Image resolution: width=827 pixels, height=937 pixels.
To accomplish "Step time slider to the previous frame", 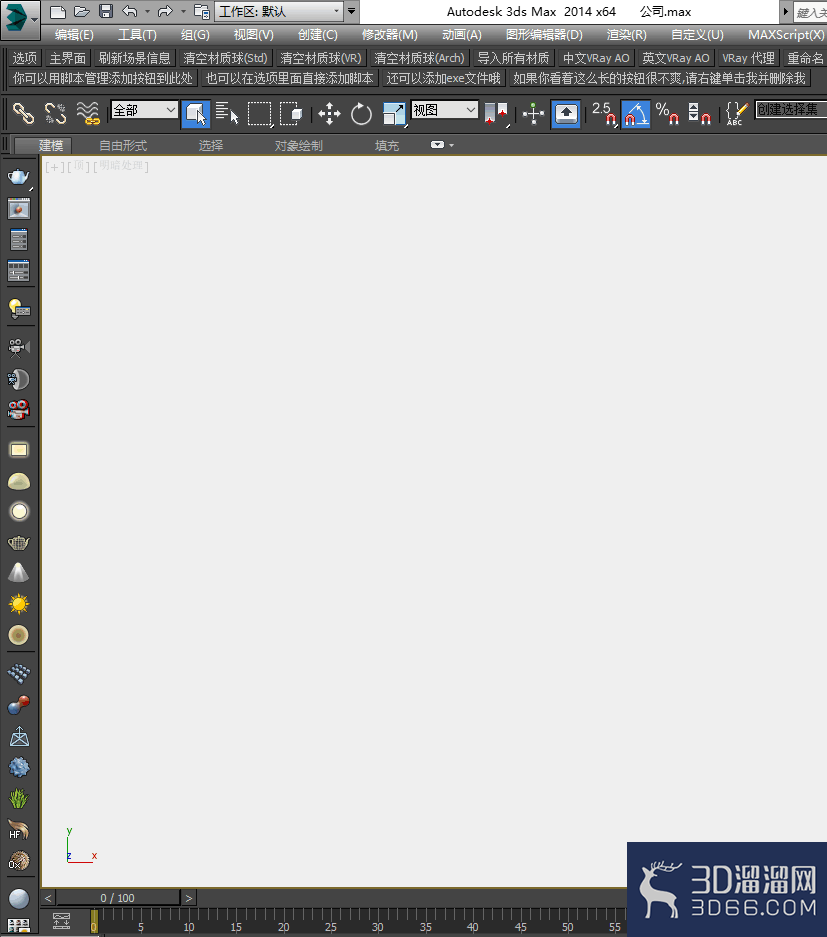I will point(48,898).
